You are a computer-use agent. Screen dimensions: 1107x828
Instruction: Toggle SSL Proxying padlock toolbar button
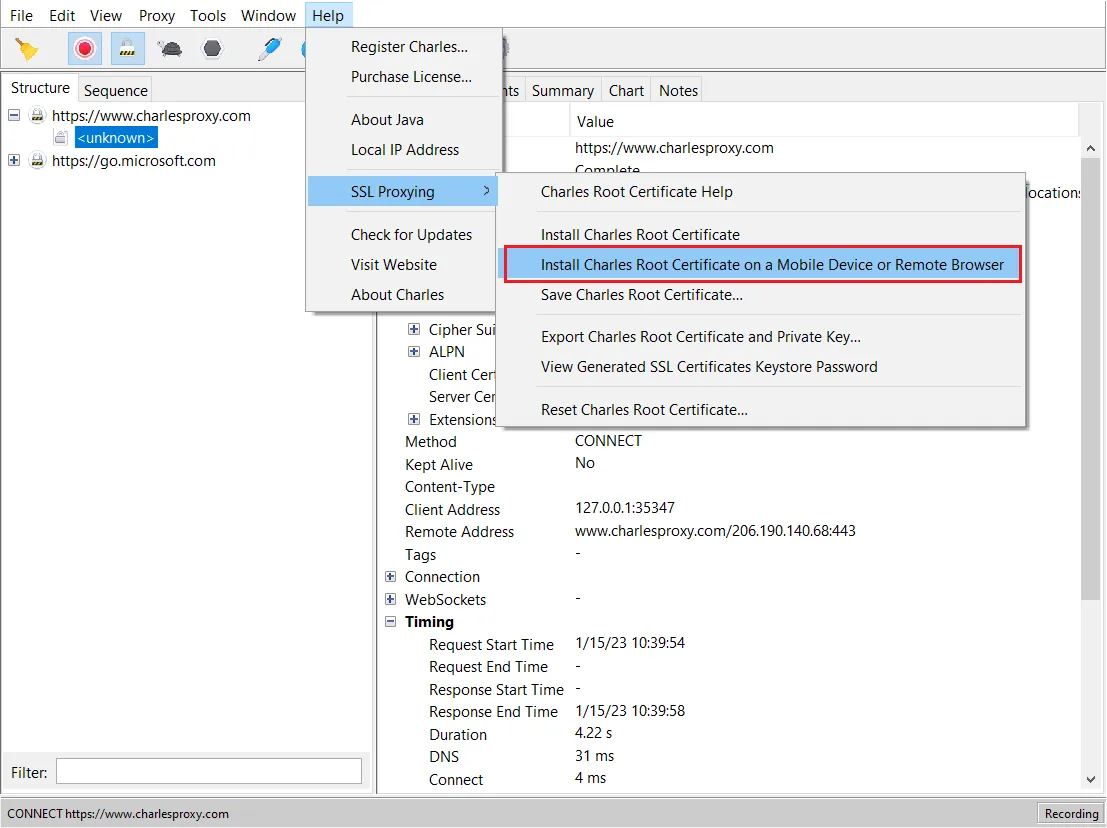(127, 49)
